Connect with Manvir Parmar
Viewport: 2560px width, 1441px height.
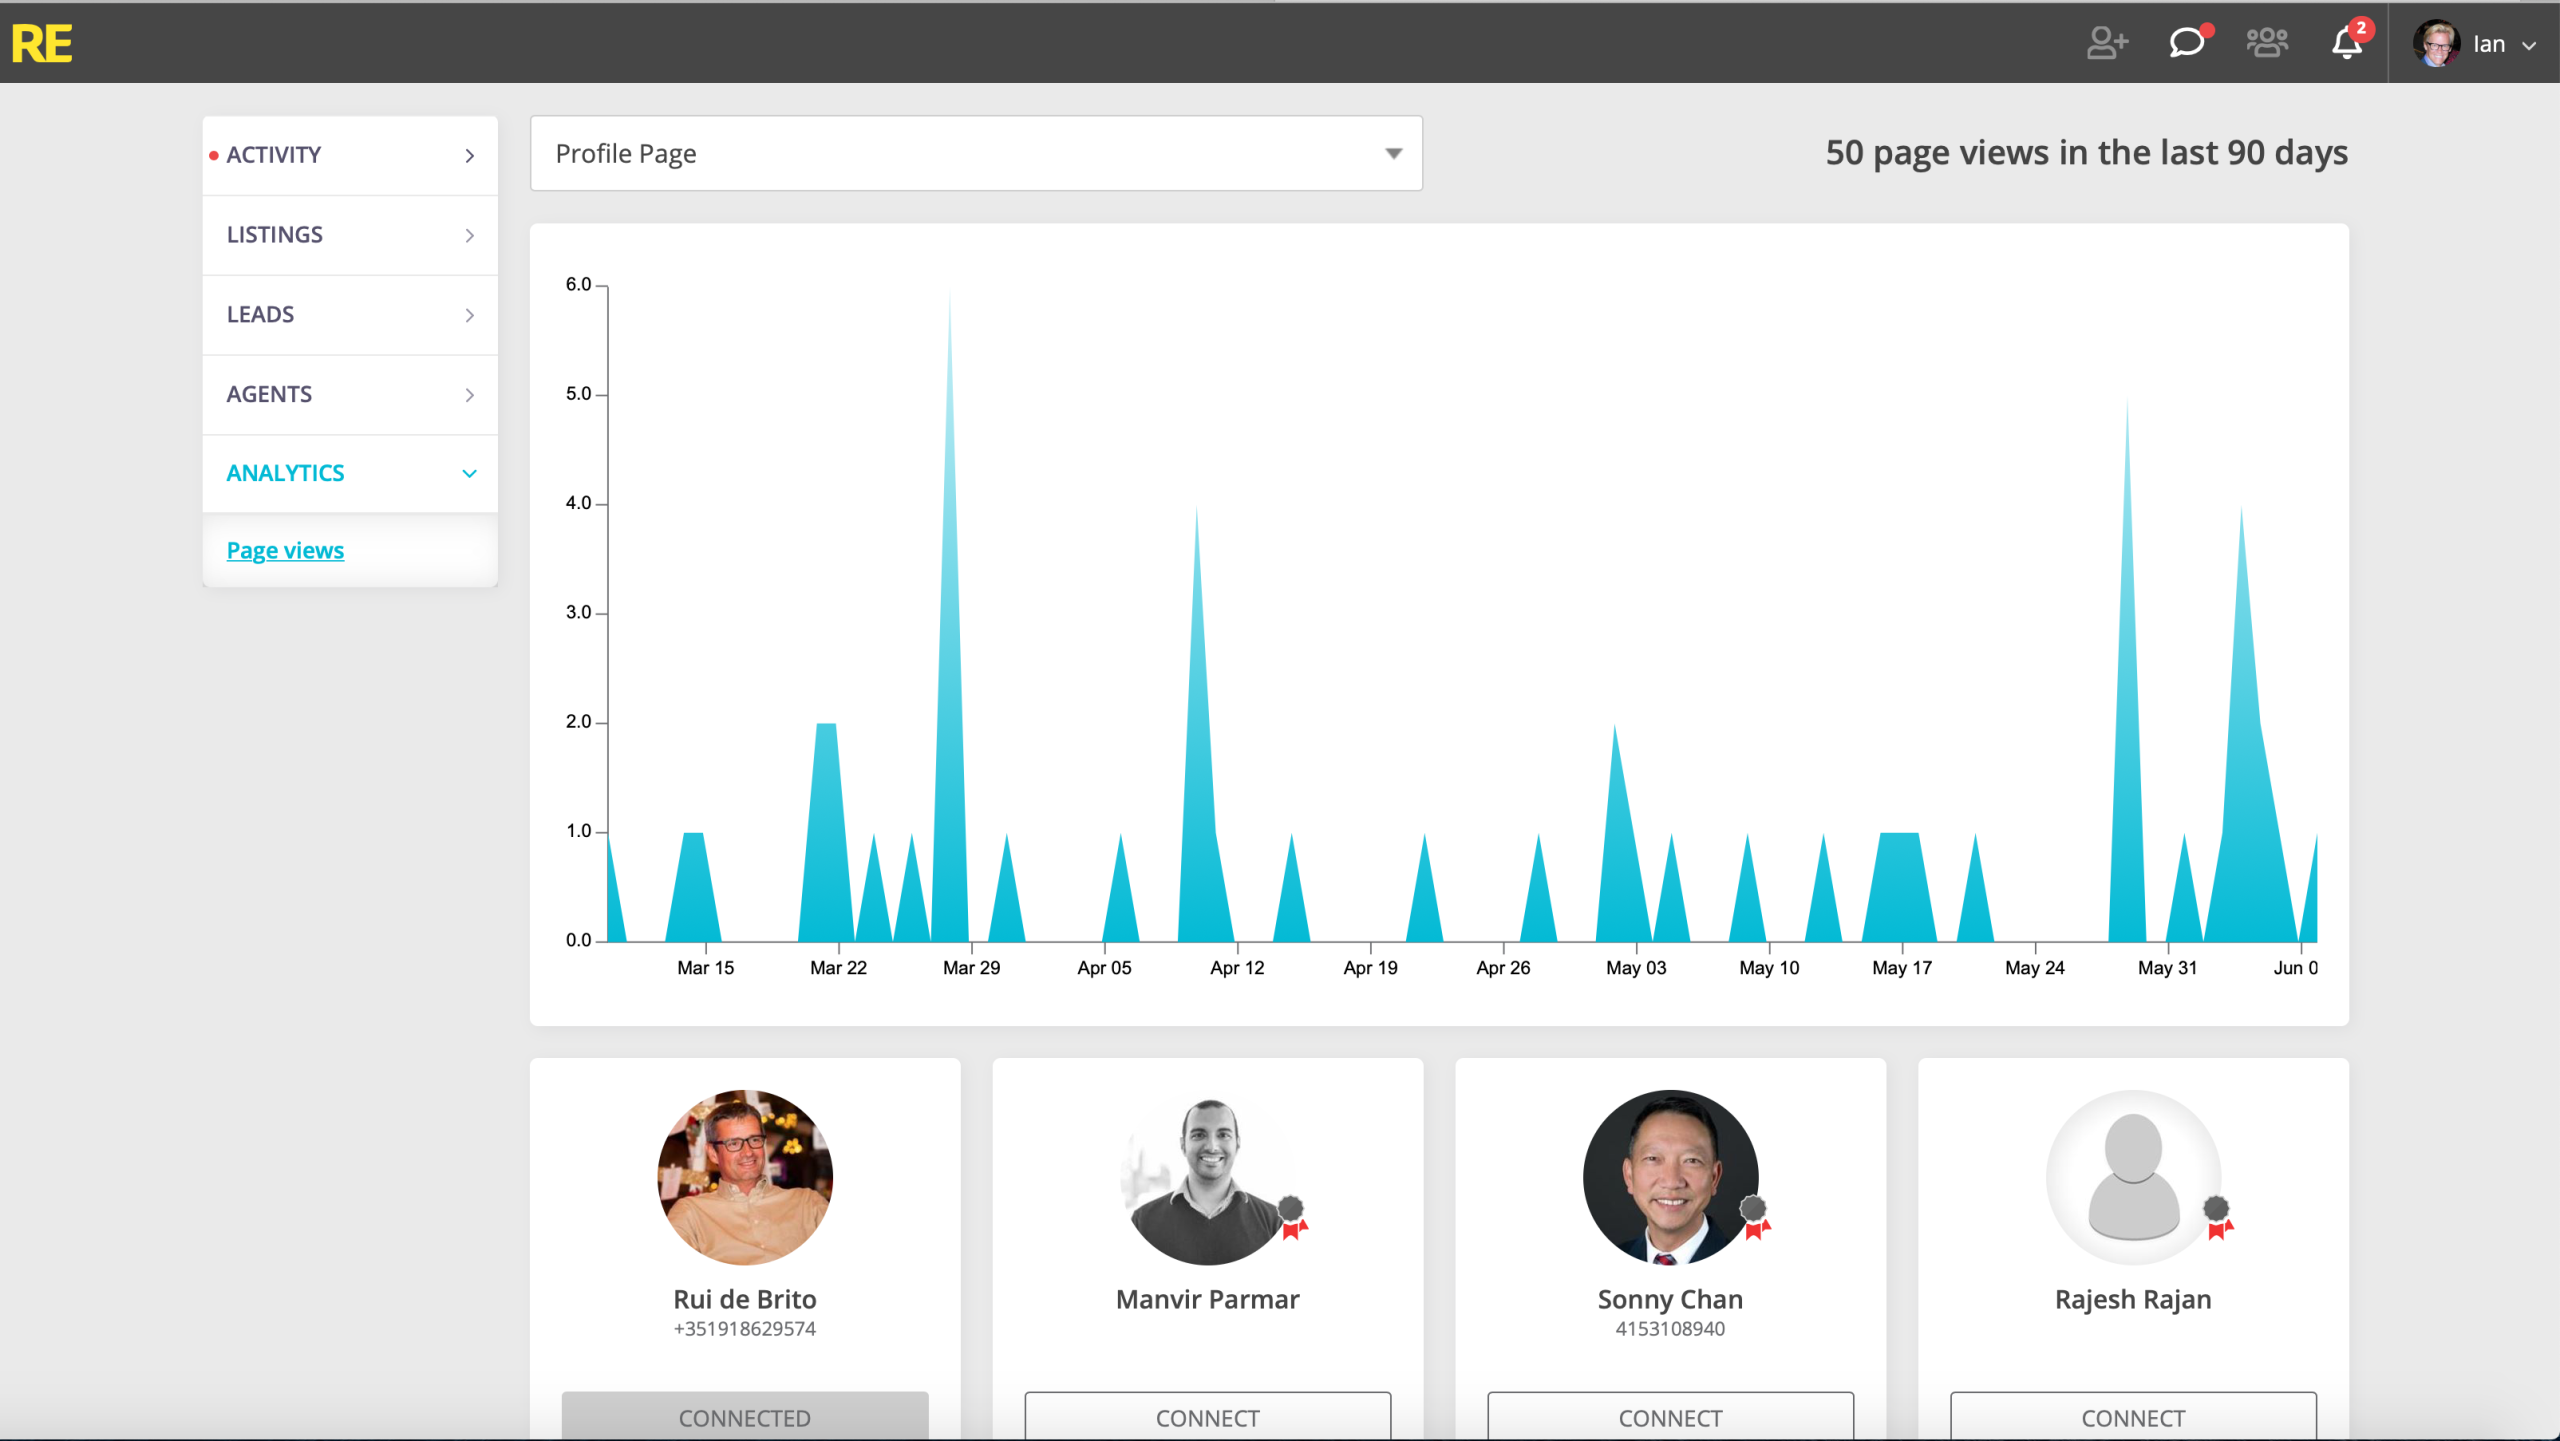(x=1207, y=1416)
